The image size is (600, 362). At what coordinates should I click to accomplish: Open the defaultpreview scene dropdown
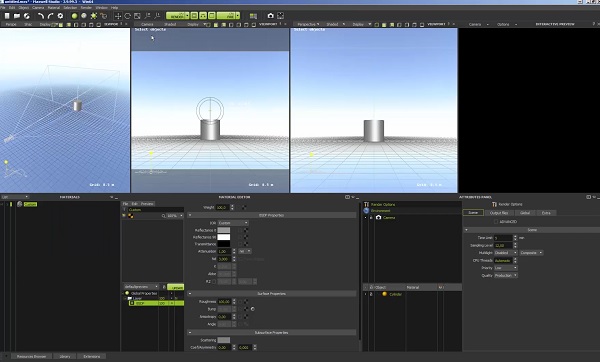click(141, 287)
